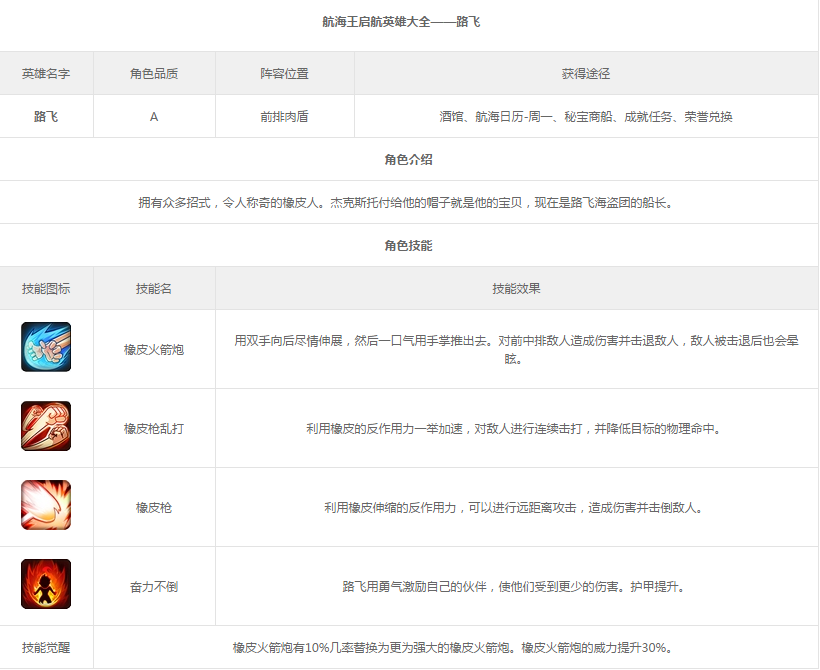Click the 角色品质 column header
820x670 pixels.
[x=154, y=74]
